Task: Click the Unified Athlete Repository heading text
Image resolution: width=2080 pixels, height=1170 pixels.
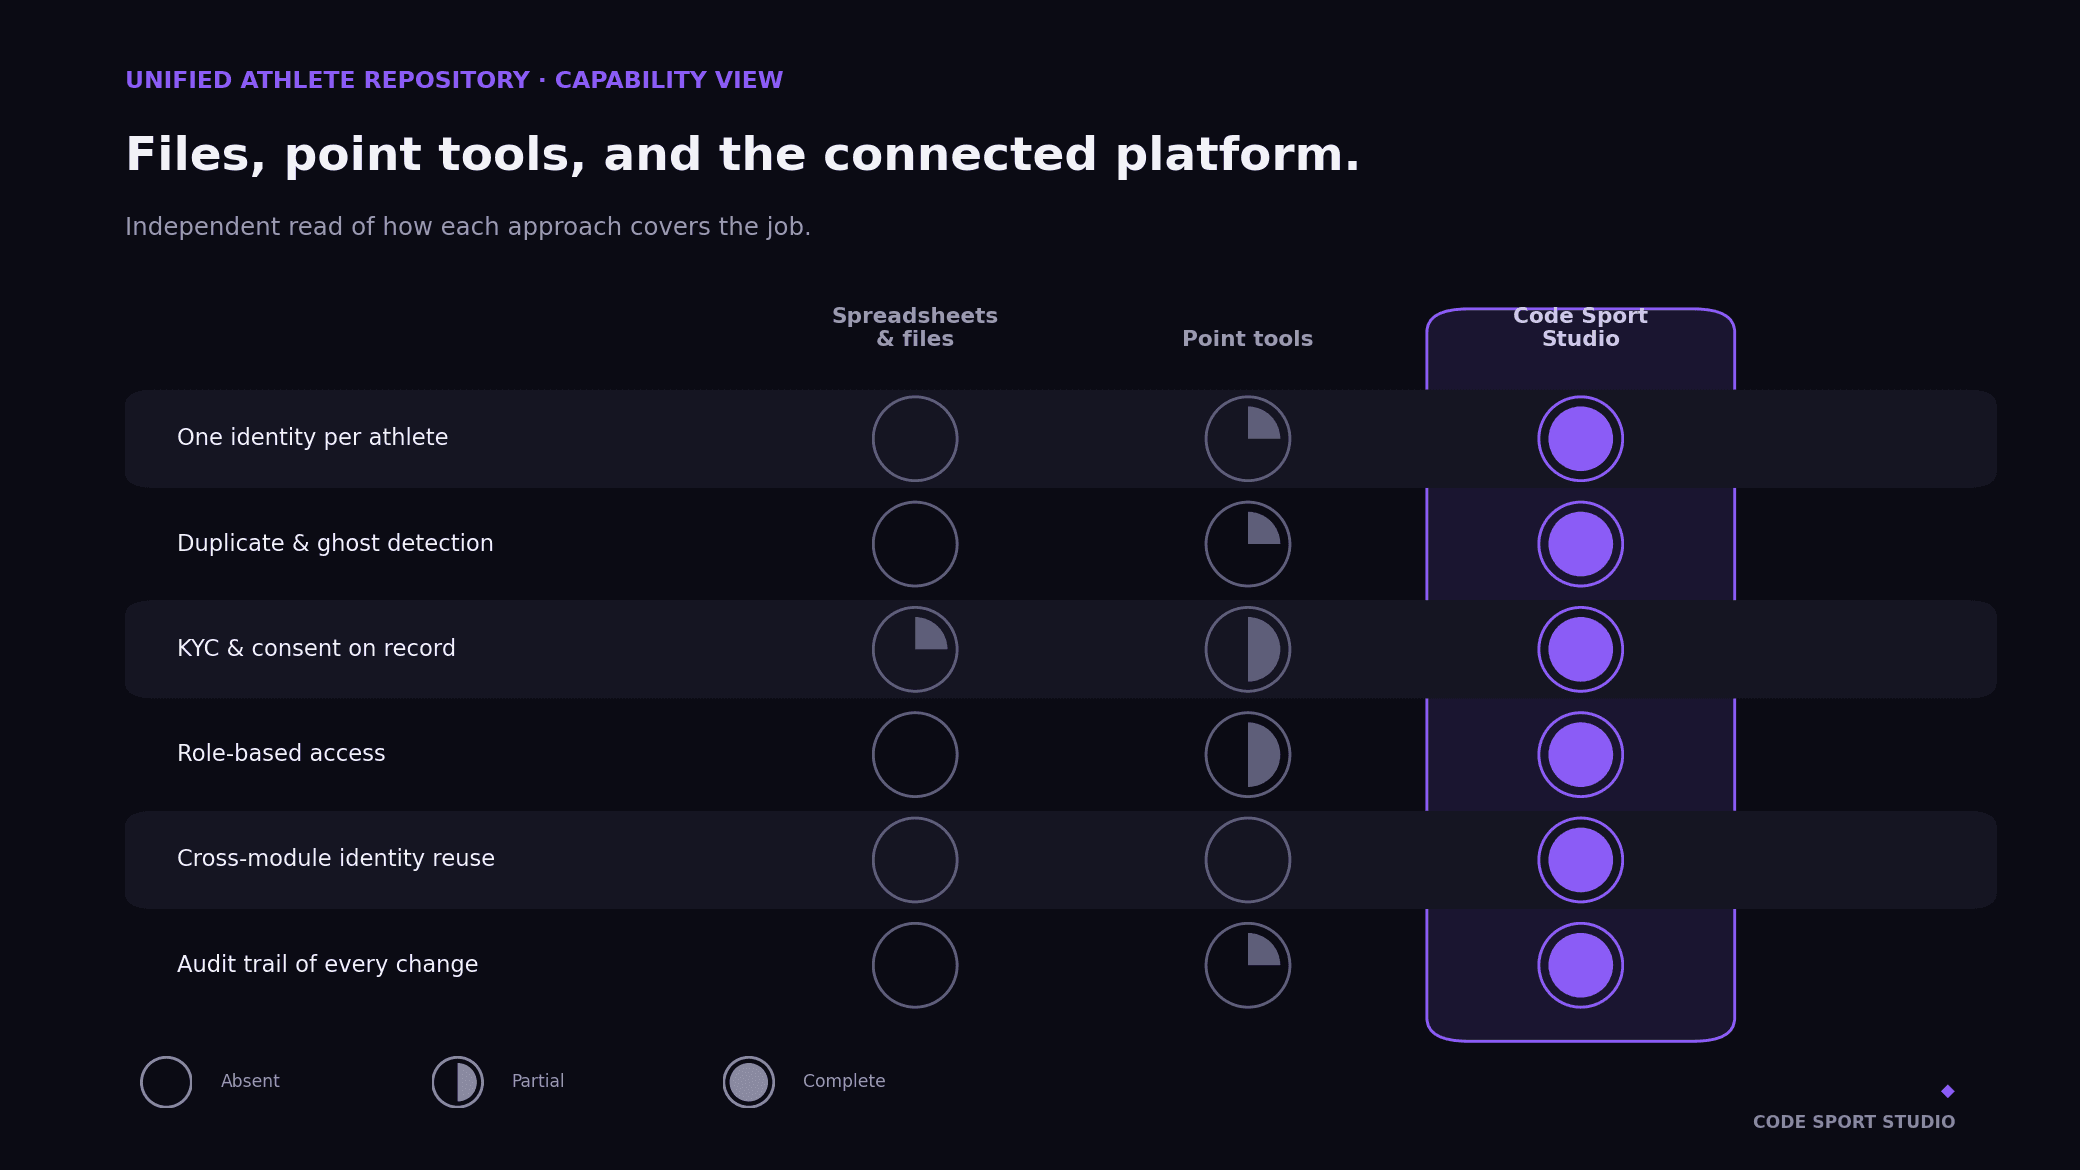Action: tap(454, 81)
